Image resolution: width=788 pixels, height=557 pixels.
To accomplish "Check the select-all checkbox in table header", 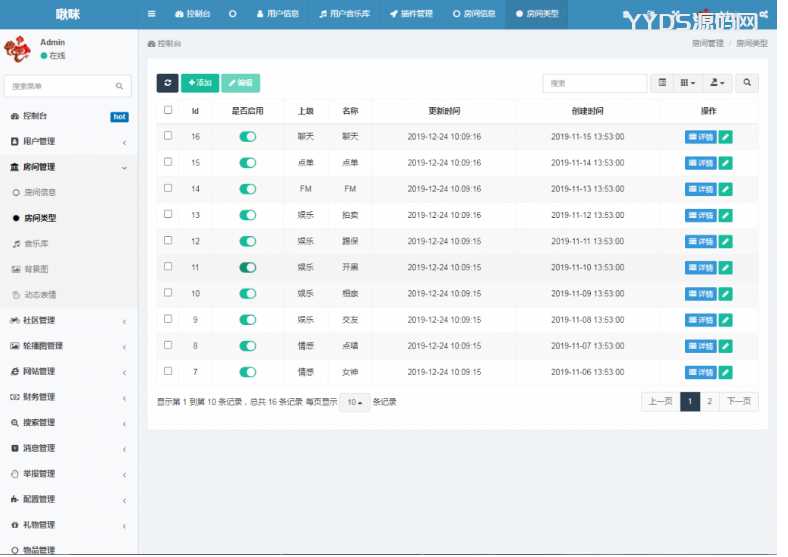I will tap(168, 110).
